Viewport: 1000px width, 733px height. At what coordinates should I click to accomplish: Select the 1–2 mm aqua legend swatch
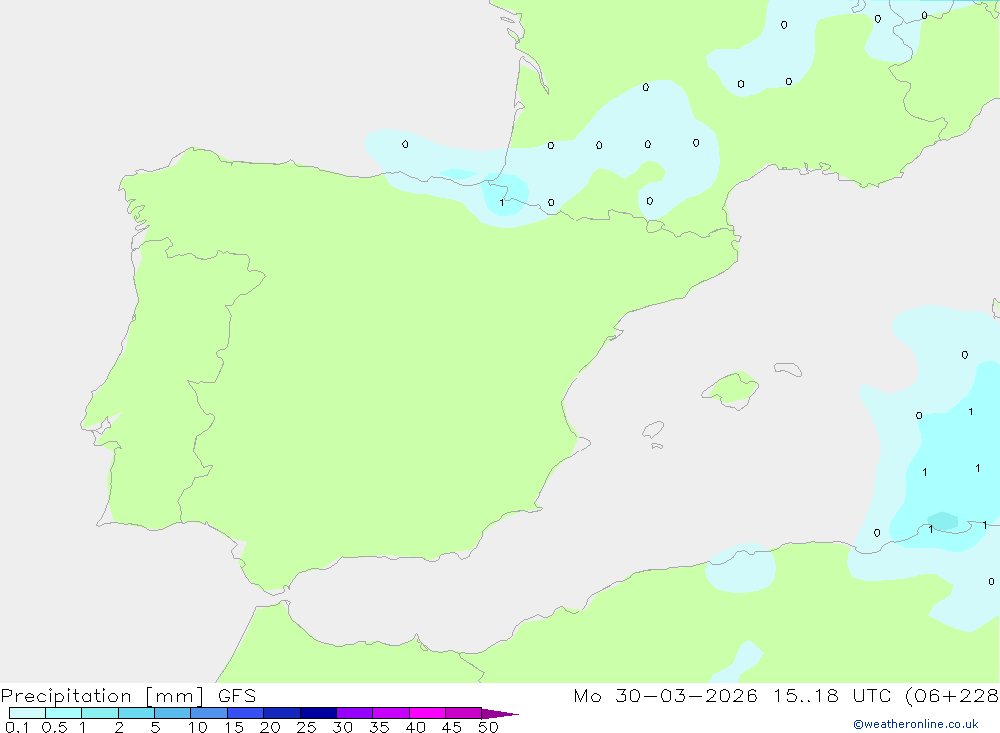coord(99,713)
